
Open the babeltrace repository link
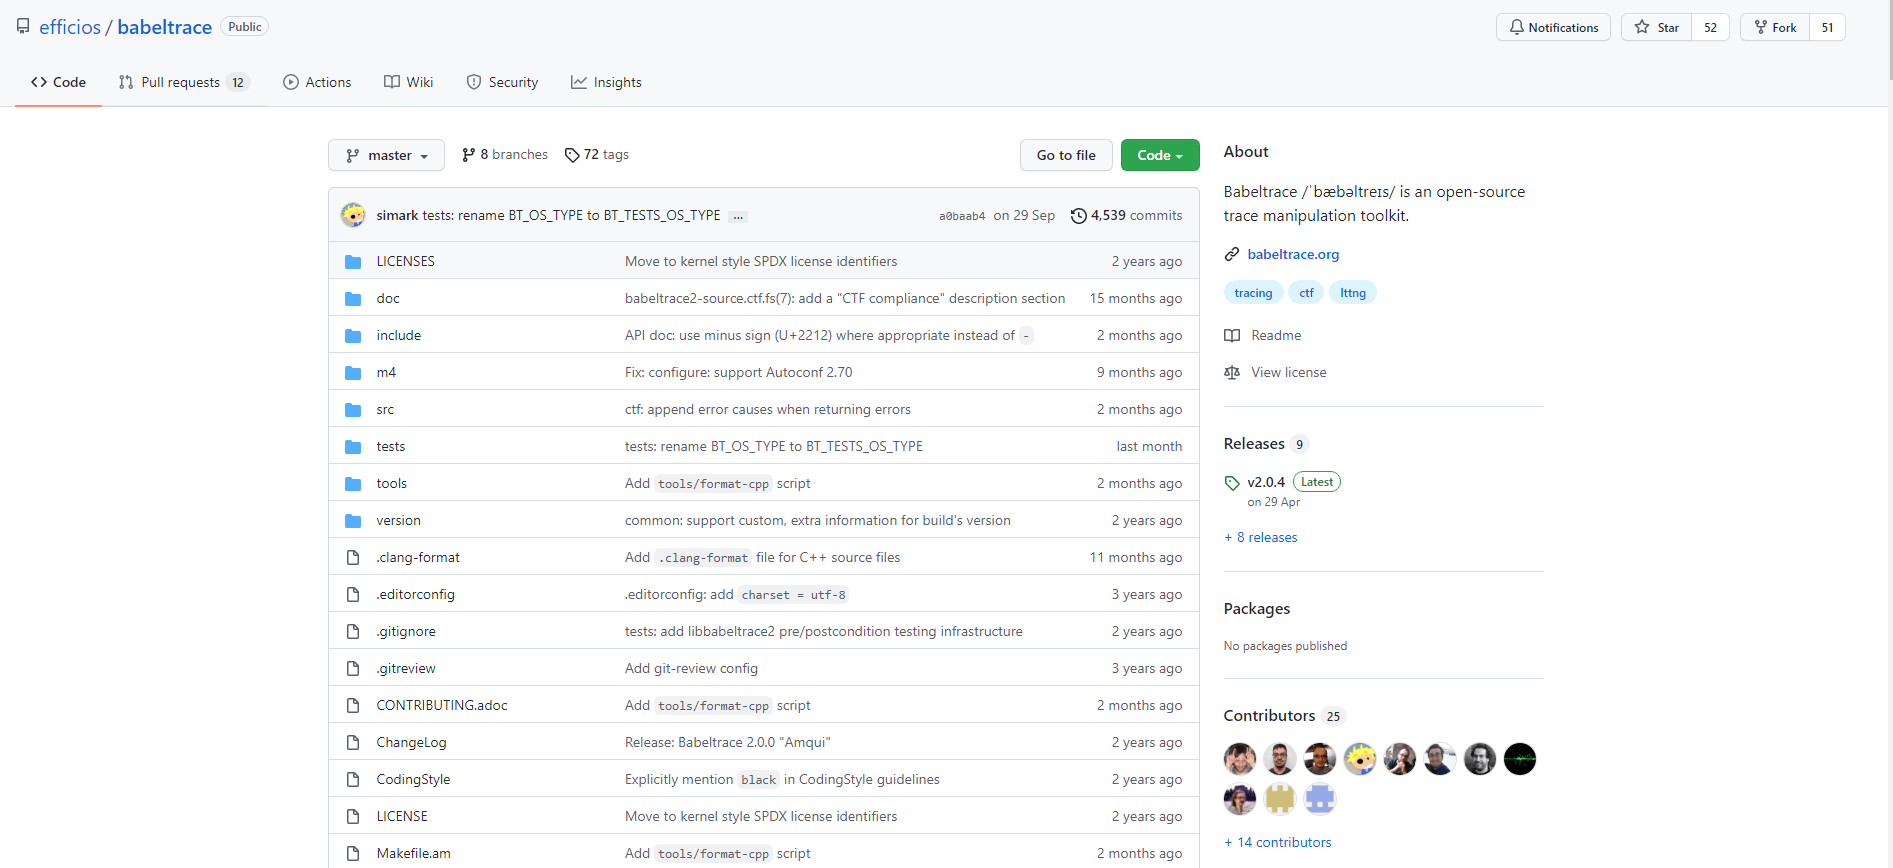[165, 27]
